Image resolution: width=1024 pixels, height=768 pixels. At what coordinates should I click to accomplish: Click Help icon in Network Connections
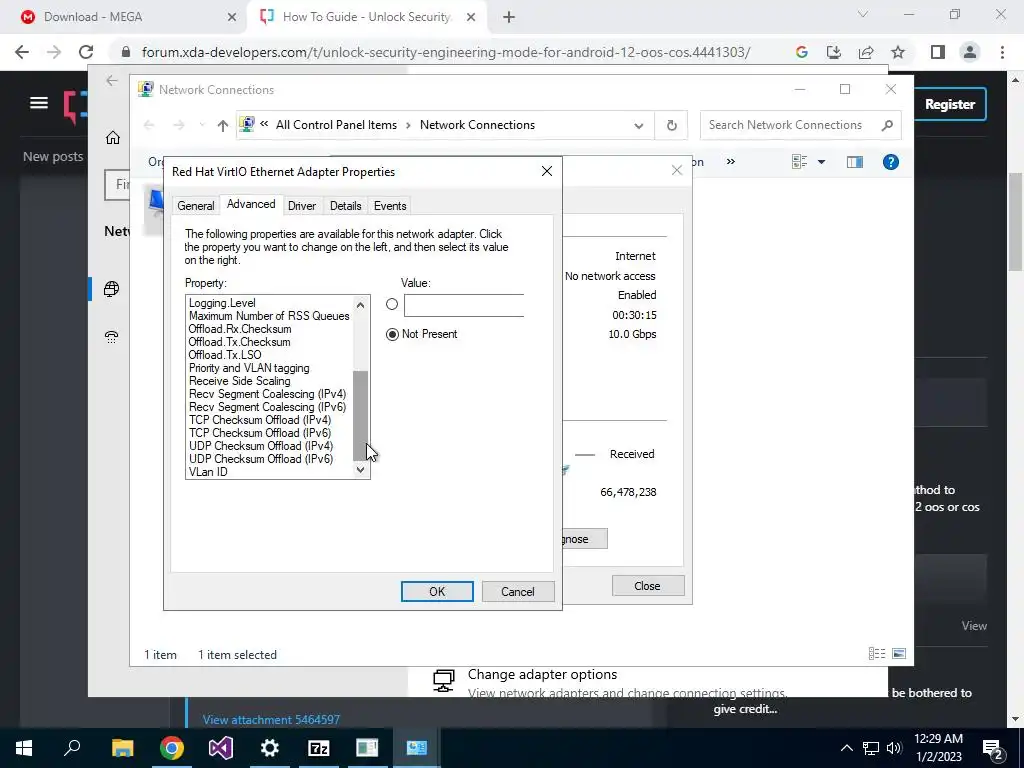[891, 162]
